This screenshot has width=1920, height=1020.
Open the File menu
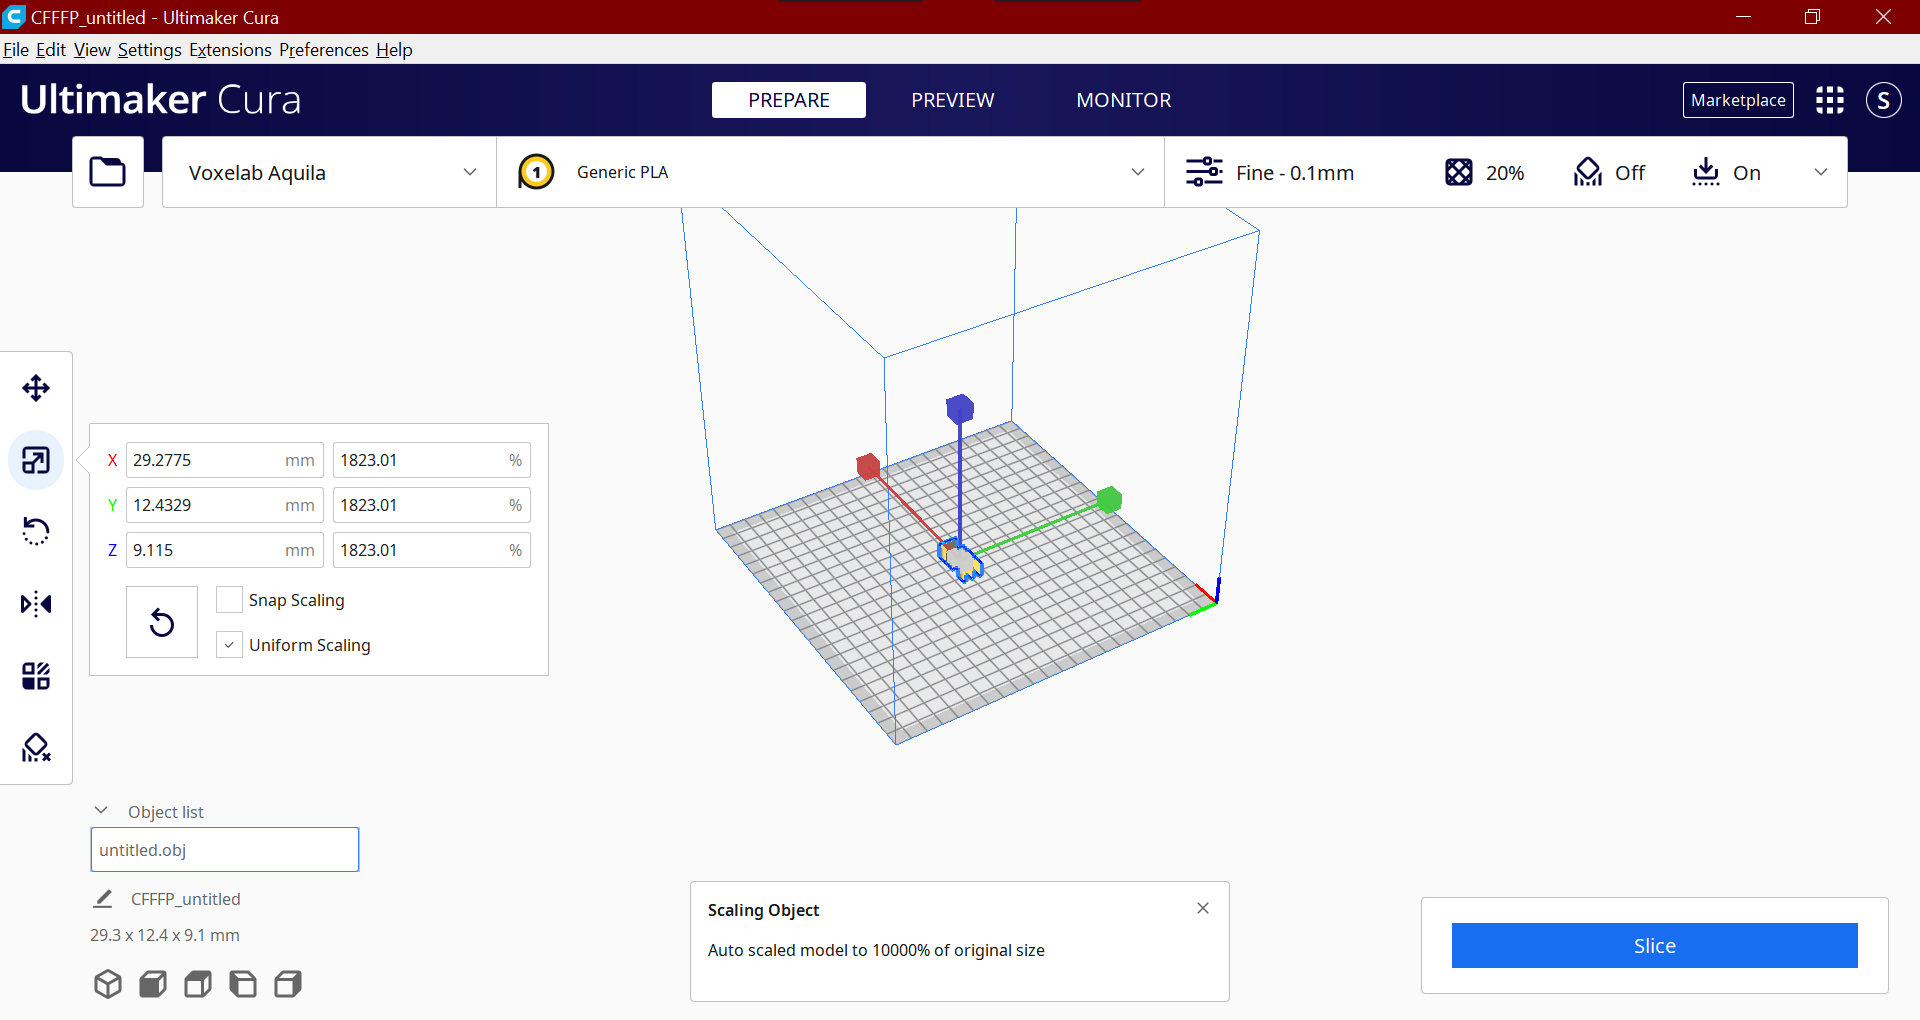point(16,50)
